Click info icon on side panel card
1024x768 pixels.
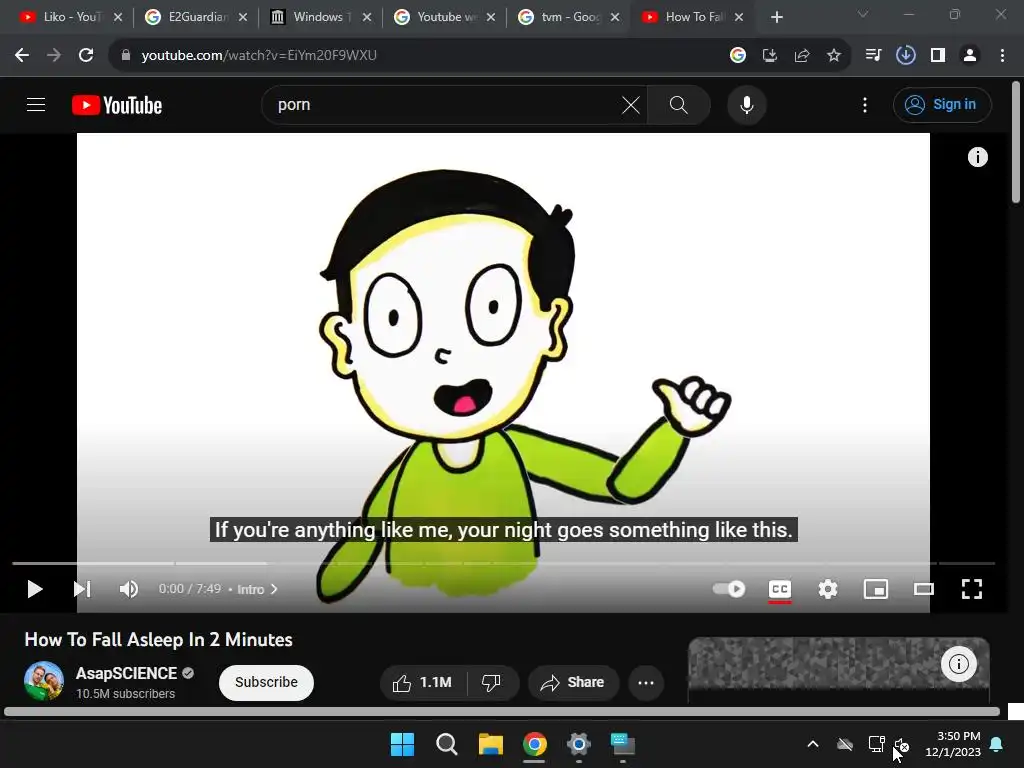pos(958,664)
